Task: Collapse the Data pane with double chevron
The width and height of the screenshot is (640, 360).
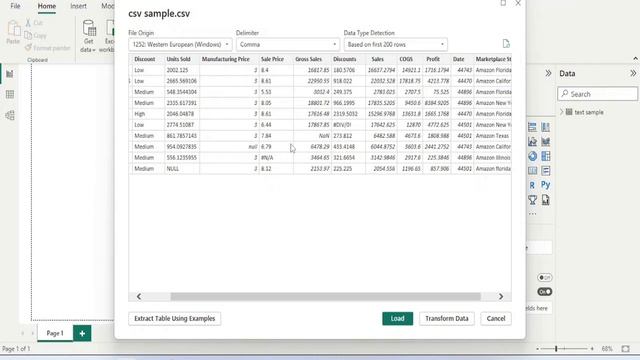Action: tap(633, 73)
